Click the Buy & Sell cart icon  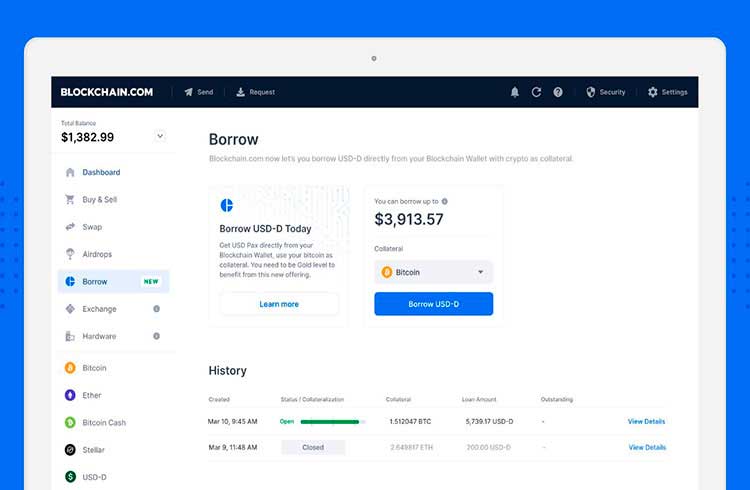(x=70, y=200)
